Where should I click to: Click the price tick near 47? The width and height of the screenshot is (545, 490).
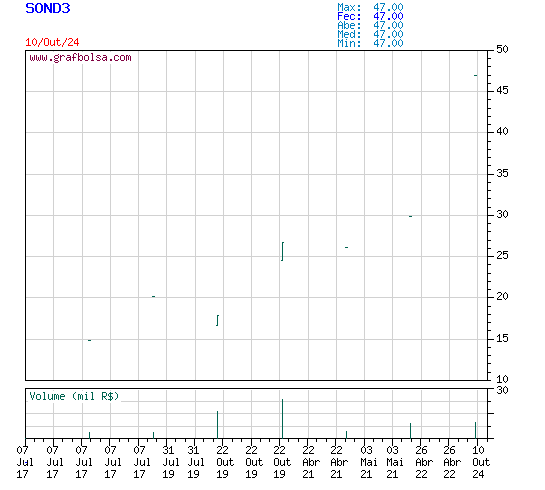pos(475,75)
